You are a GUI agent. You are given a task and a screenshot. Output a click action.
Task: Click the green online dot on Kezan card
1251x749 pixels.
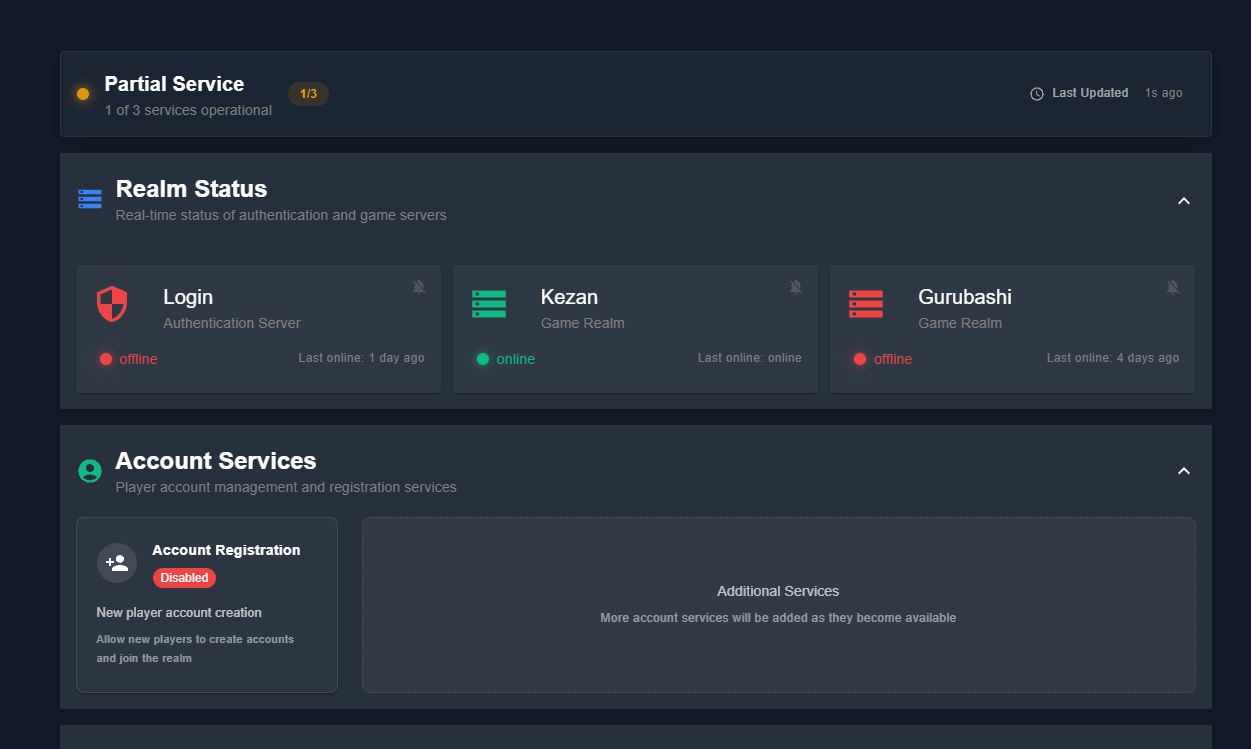click(483, 359)
